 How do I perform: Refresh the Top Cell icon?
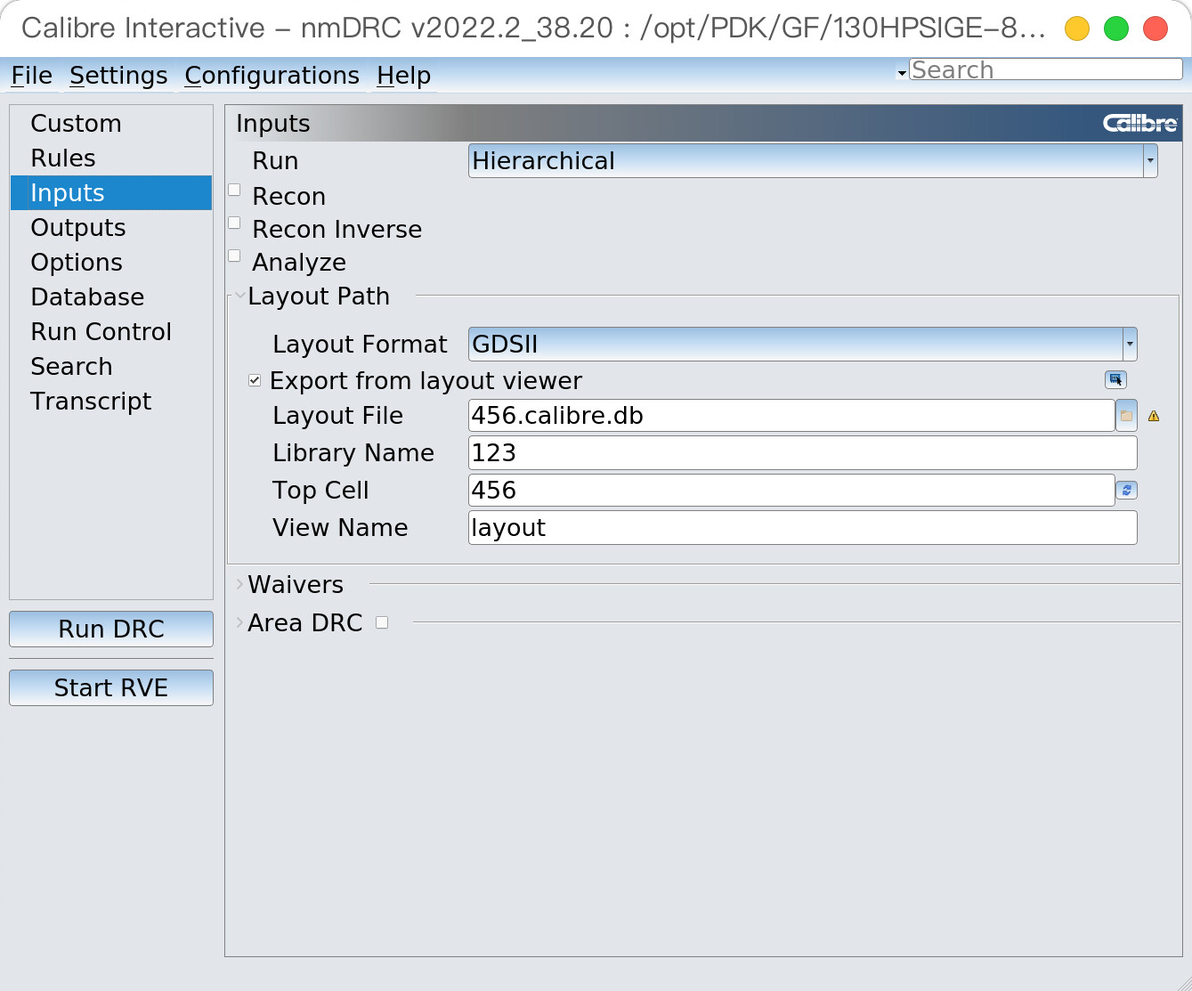pyautogui.click(x=1127, y=490)
